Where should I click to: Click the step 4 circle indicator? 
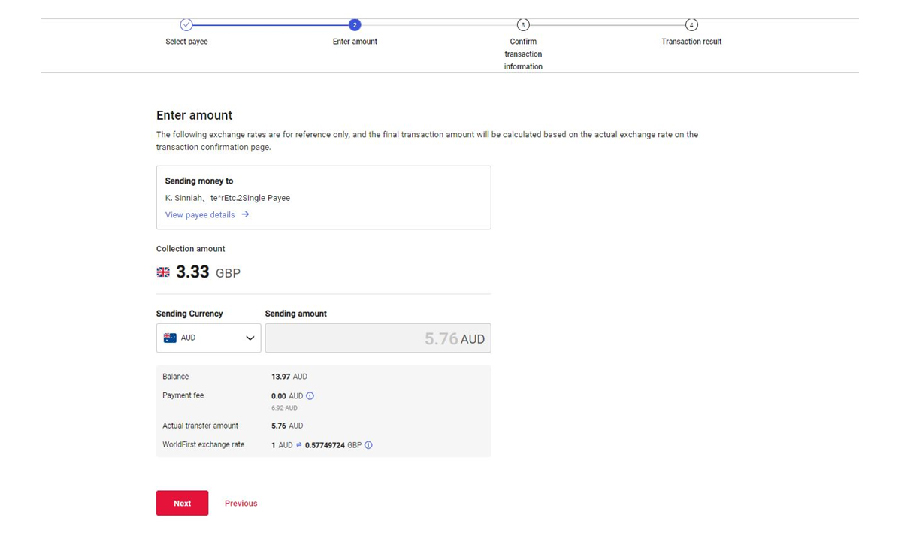[x=691, y=25]
